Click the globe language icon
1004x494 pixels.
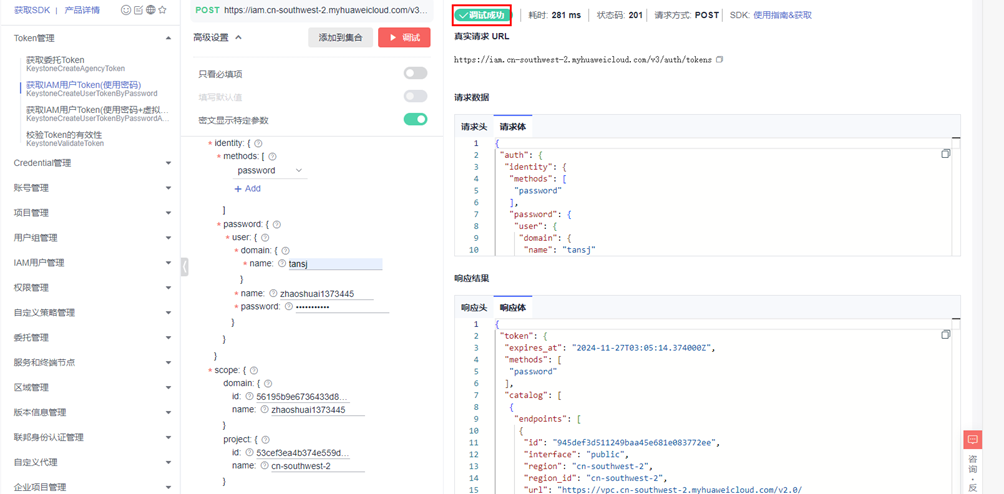[150, 10]
